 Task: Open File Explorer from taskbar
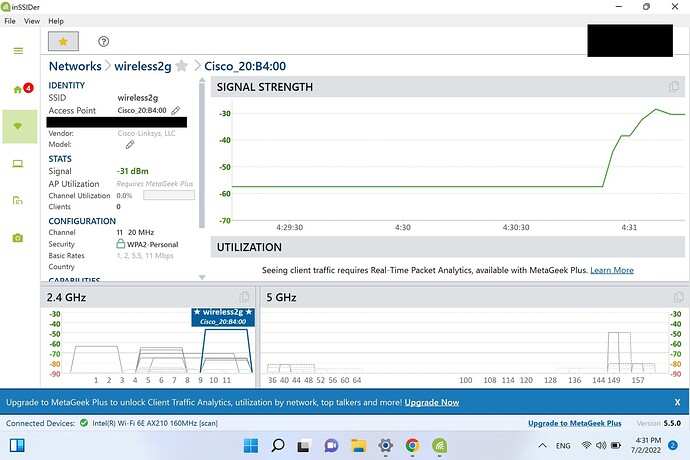coord(359,446)
